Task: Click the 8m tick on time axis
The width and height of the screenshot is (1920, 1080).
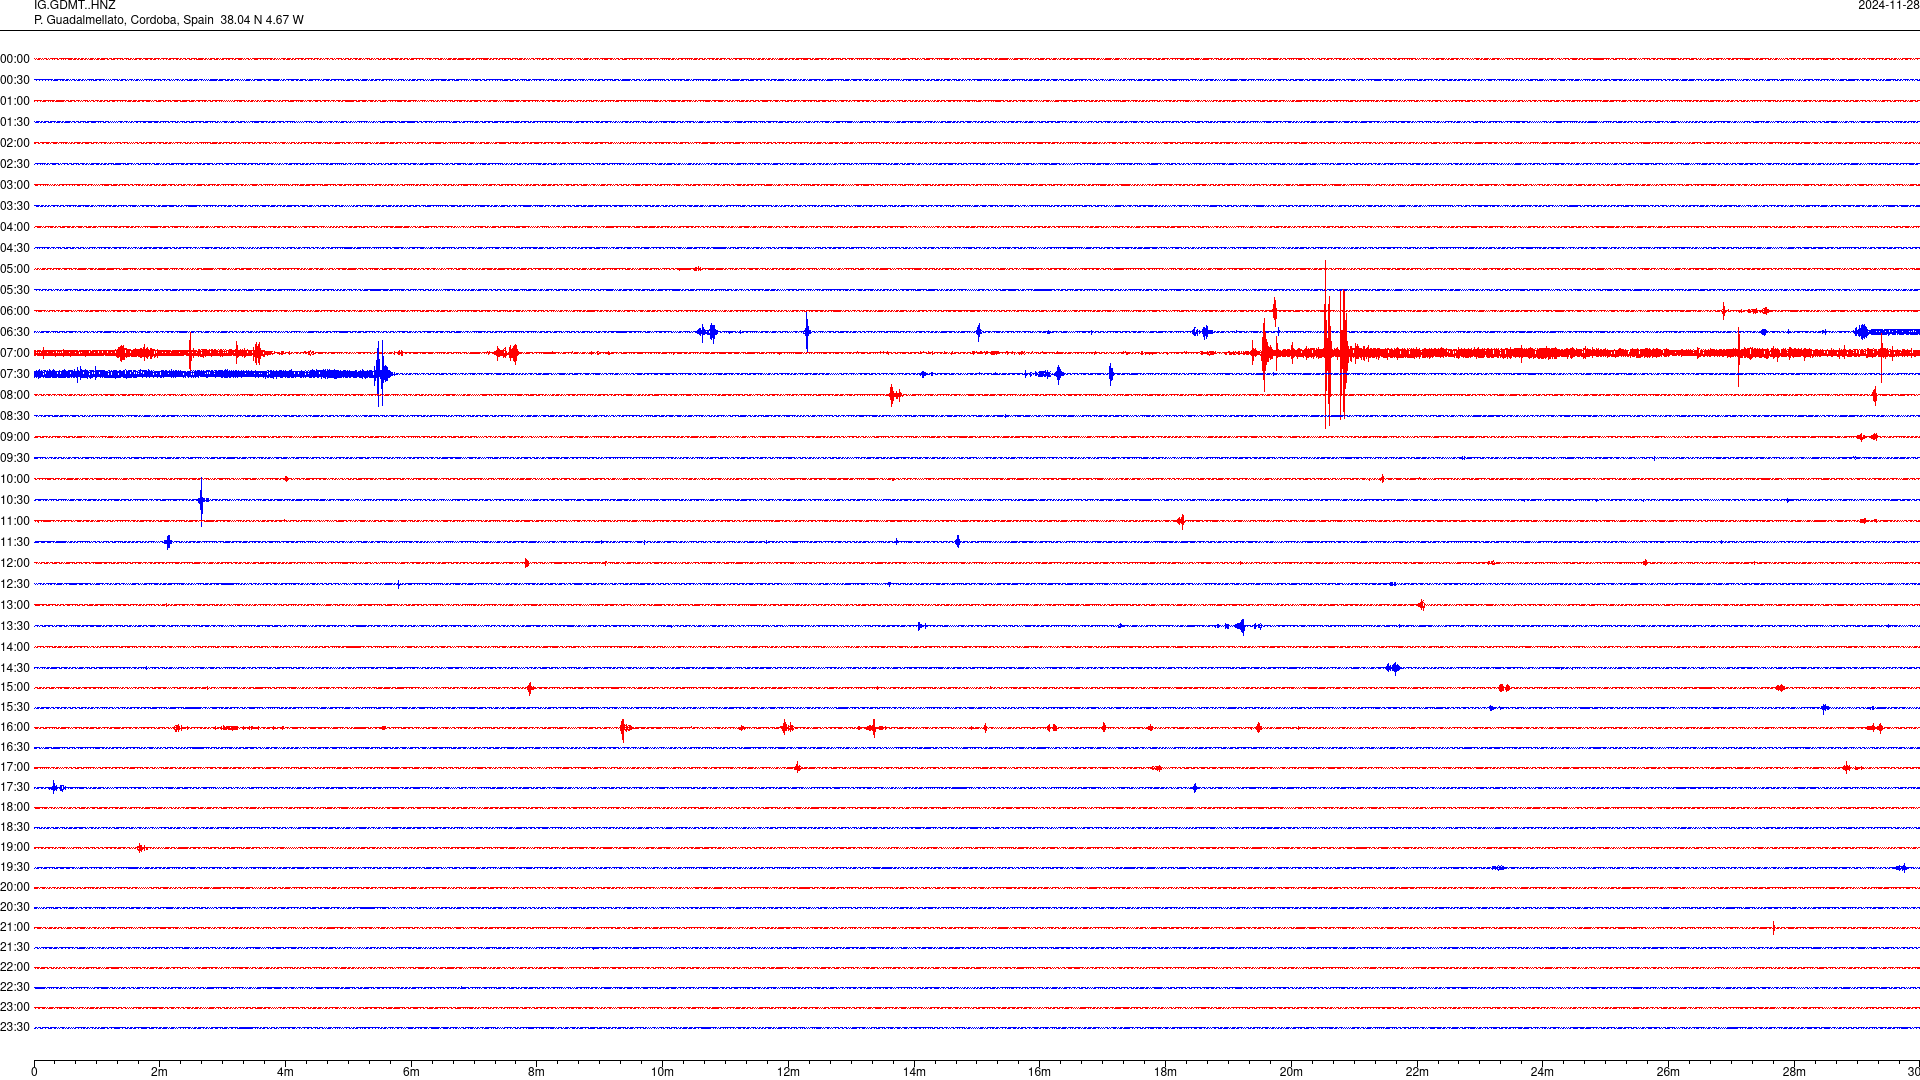Action: click(537, 1072)
